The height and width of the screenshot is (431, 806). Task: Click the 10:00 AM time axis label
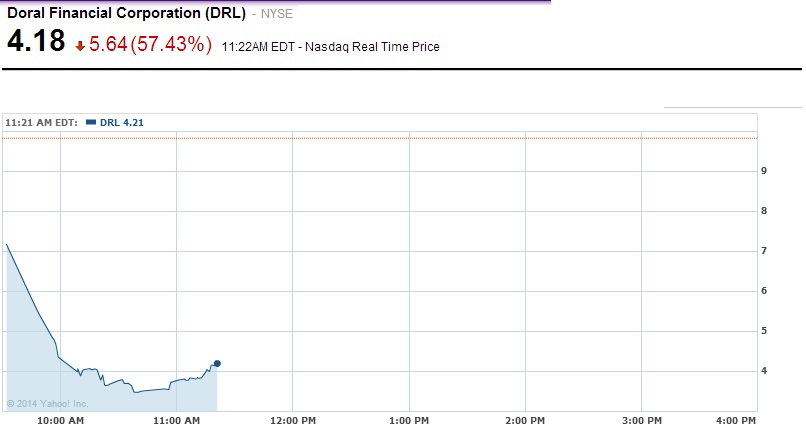tap(62, 420)
